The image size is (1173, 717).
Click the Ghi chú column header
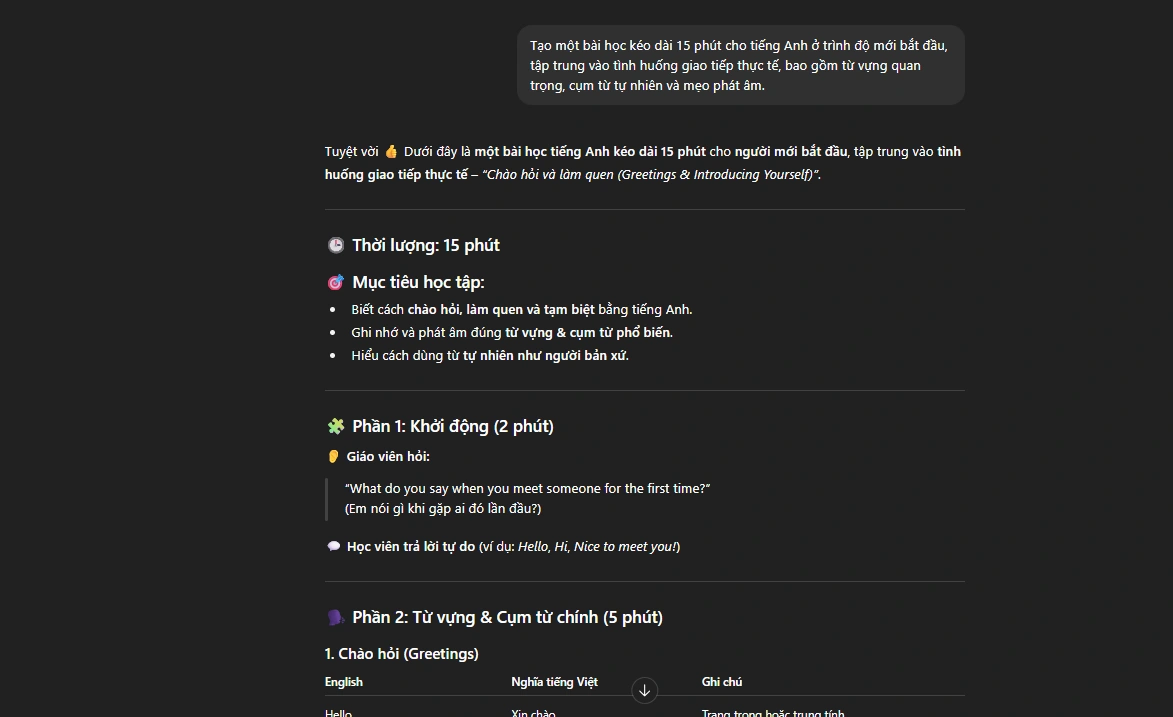pyautogui.click(x=722, y=682)
